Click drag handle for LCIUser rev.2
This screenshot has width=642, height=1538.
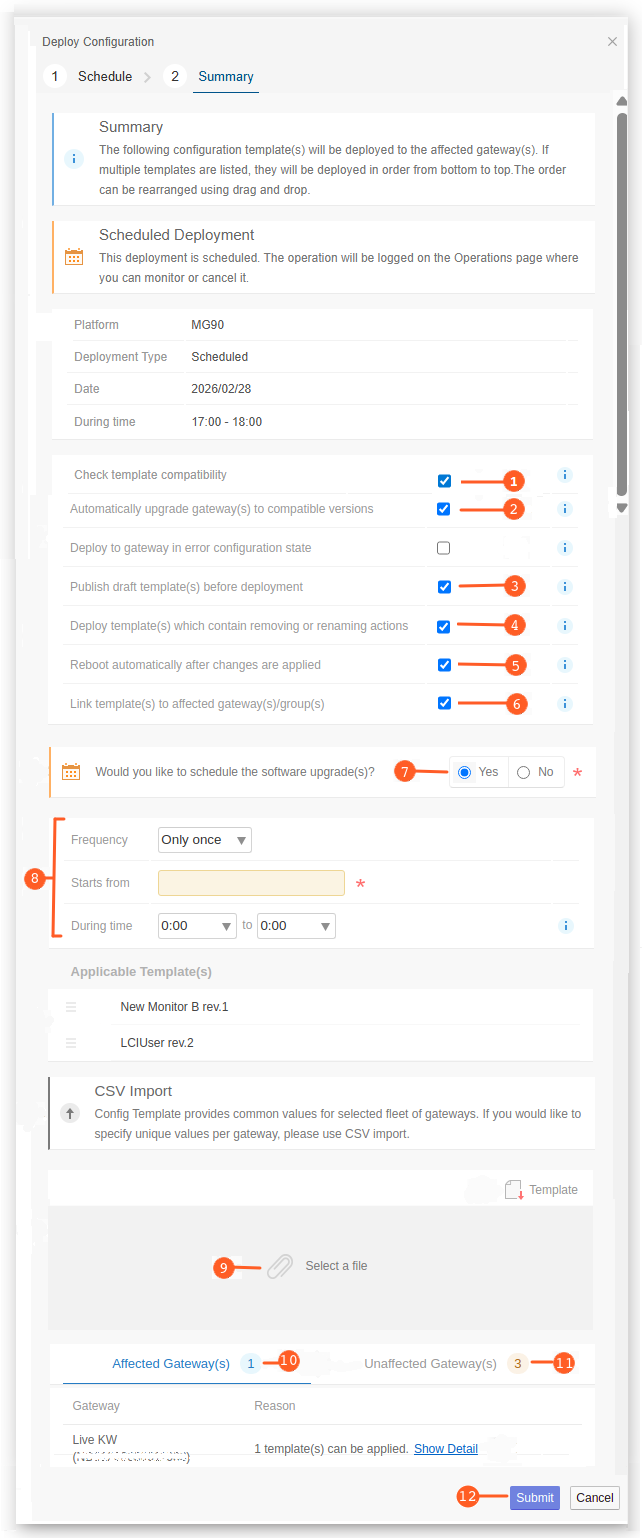(71, 1043)
